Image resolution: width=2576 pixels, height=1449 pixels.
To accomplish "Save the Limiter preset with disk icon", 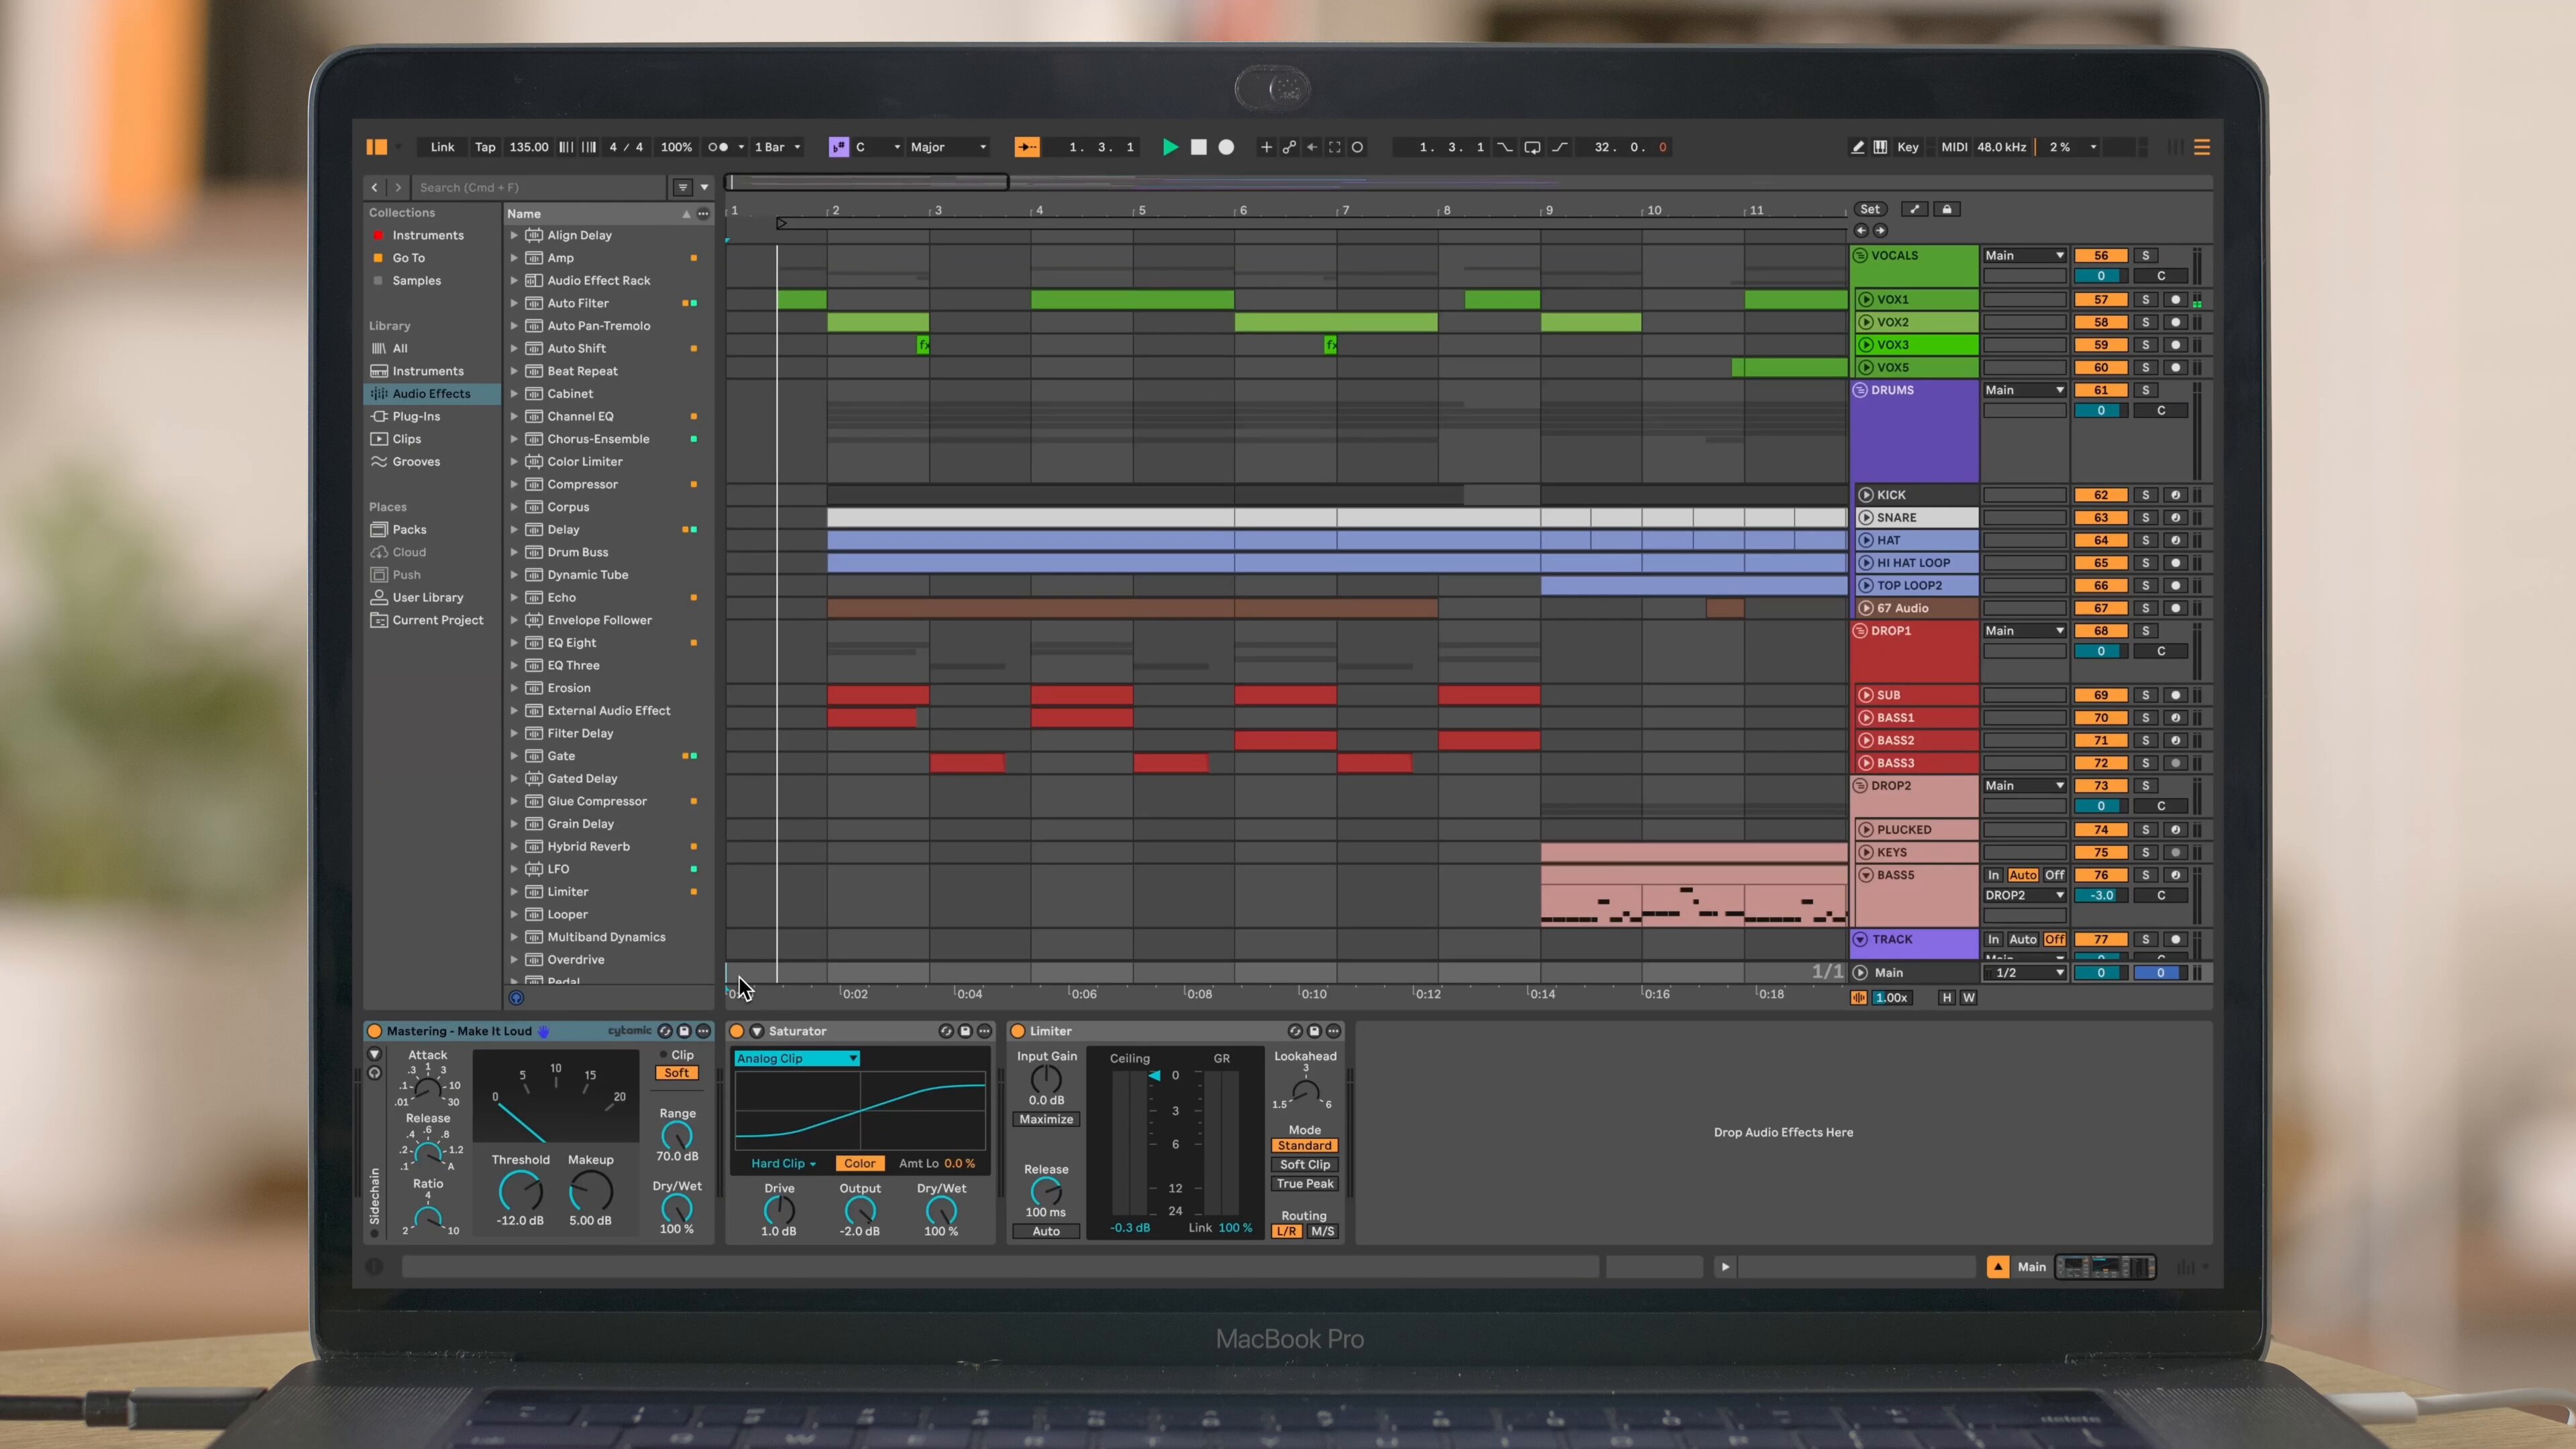I will 1314,1031.
